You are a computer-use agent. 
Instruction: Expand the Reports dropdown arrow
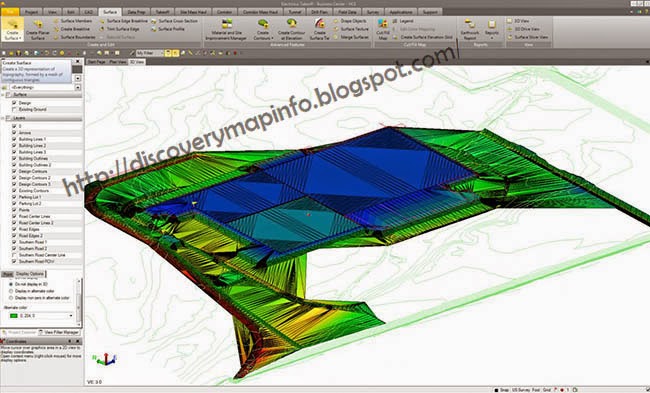tap(492, 38)
